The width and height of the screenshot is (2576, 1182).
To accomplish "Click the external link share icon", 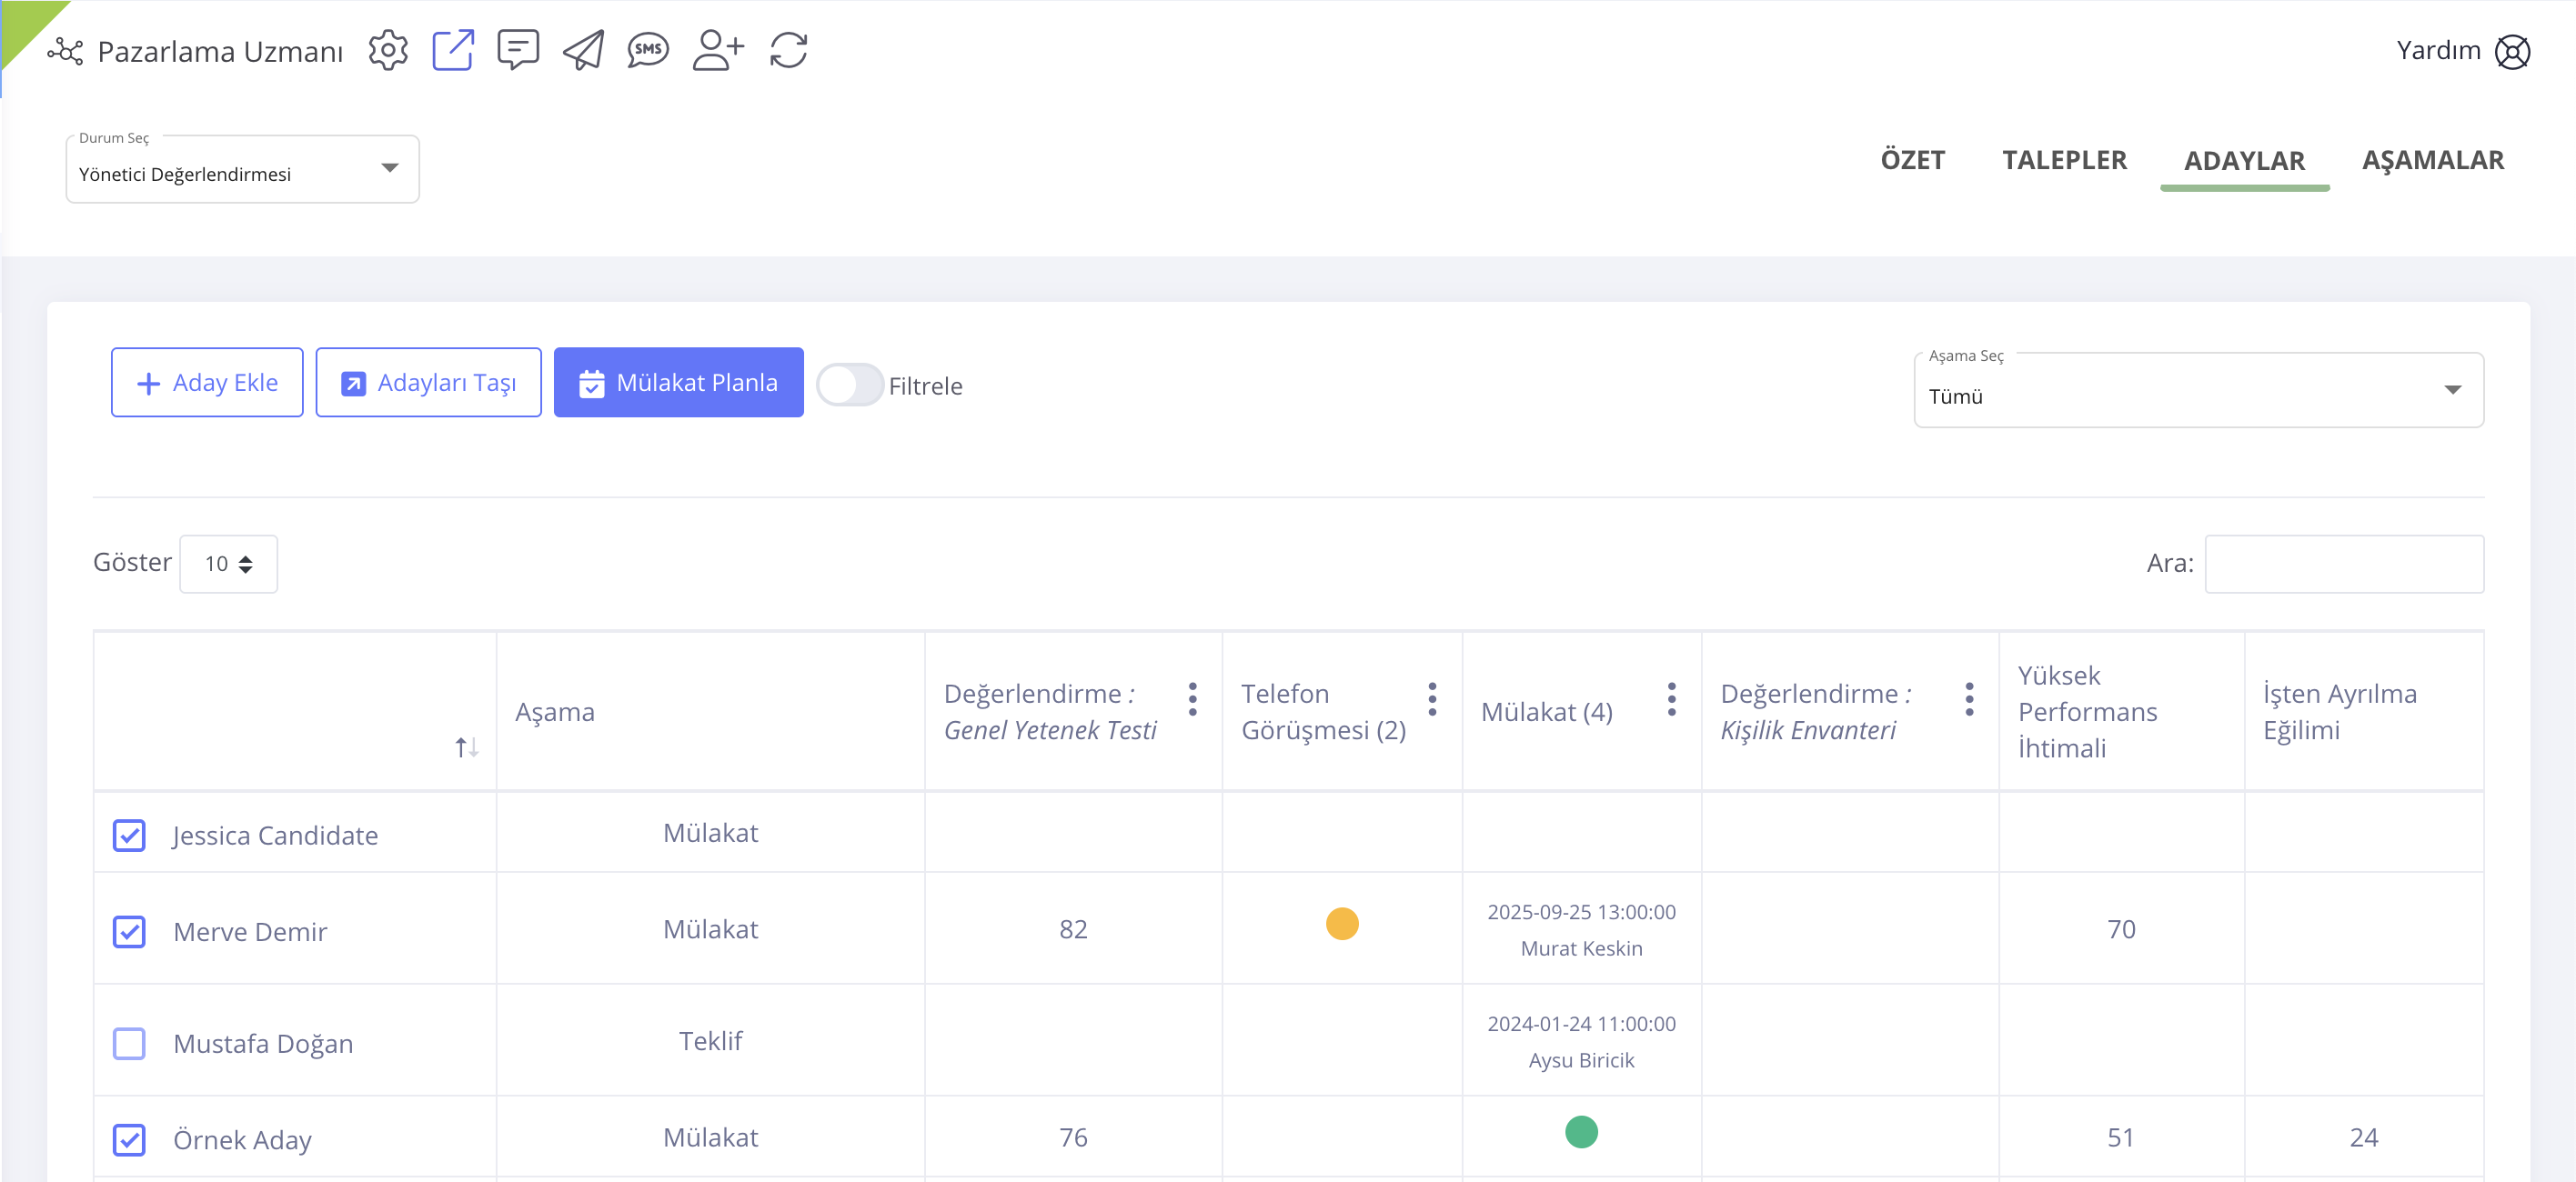I will click(453, 50).
